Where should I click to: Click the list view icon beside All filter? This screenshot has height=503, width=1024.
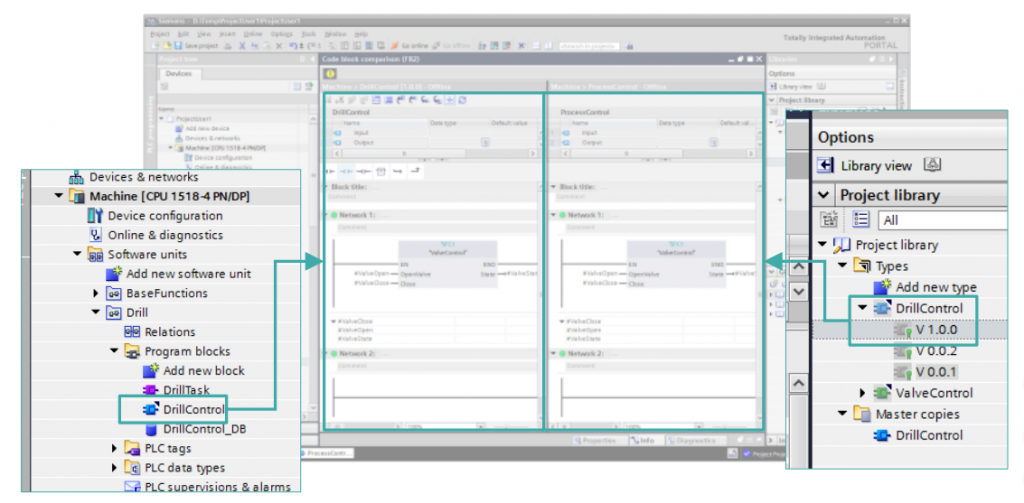coord(861,220)
